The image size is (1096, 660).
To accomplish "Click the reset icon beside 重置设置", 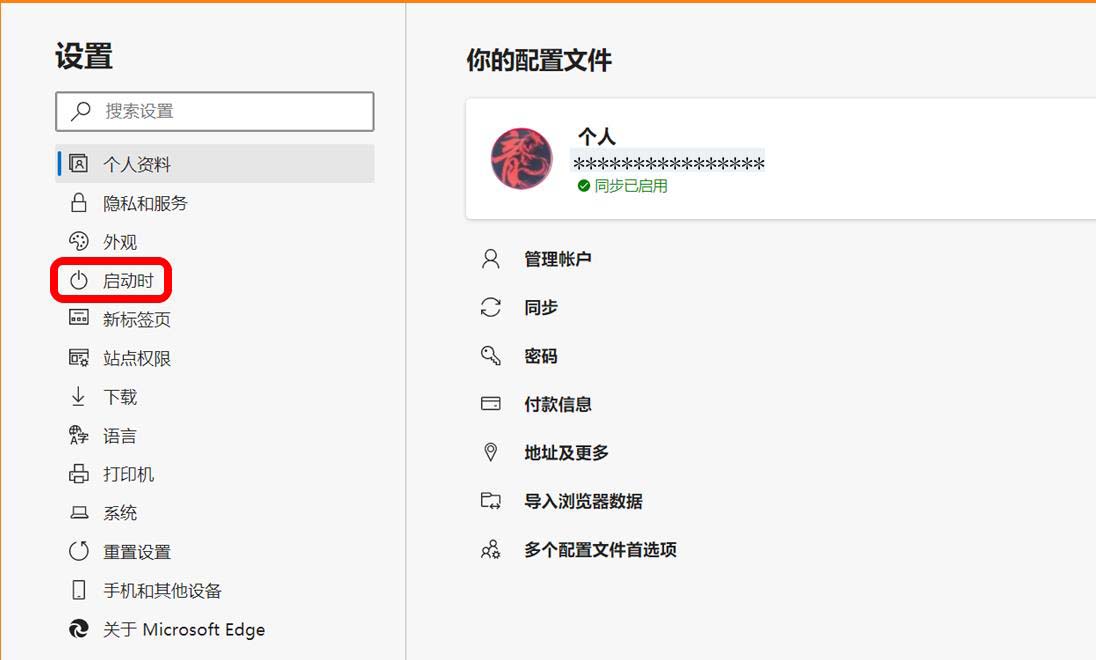I will click(x=79, y=551).
